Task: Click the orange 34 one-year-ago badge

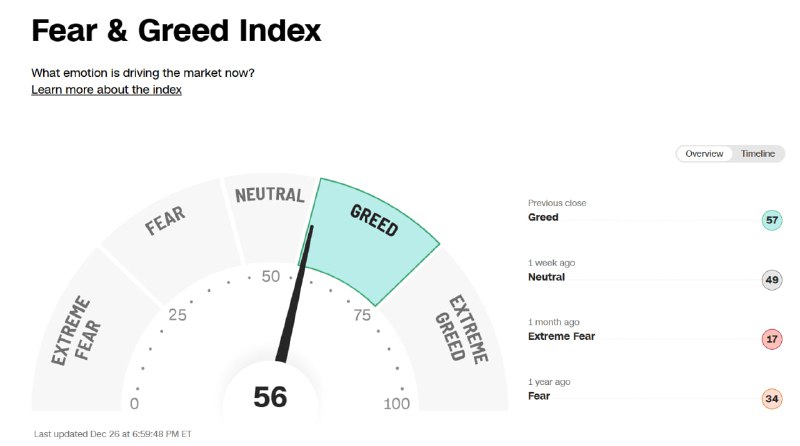Action: 771,399
